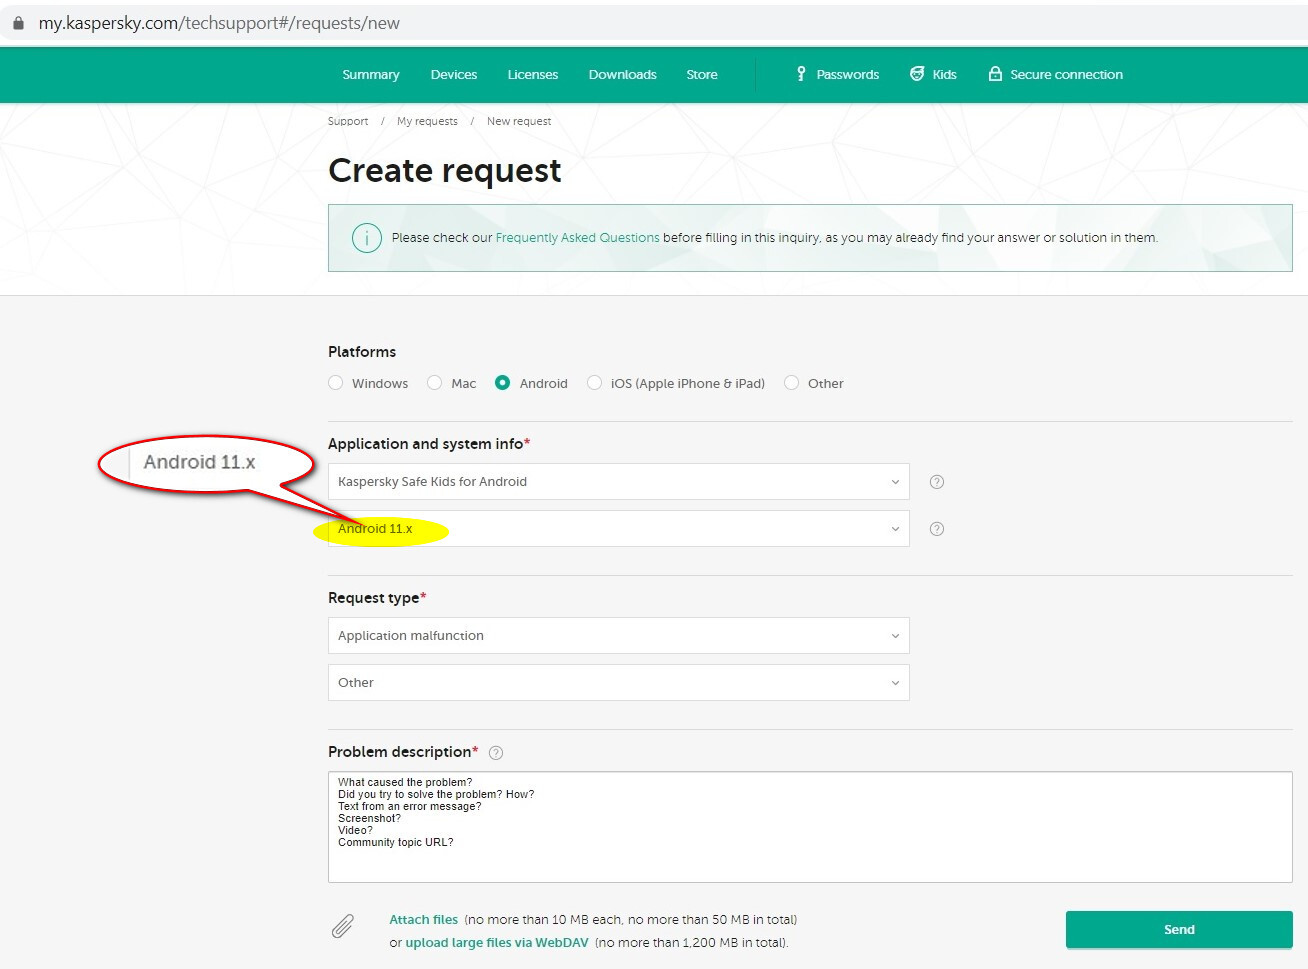Click the Support breadcrumb link
1308x969 pixels.
(348, 122)
